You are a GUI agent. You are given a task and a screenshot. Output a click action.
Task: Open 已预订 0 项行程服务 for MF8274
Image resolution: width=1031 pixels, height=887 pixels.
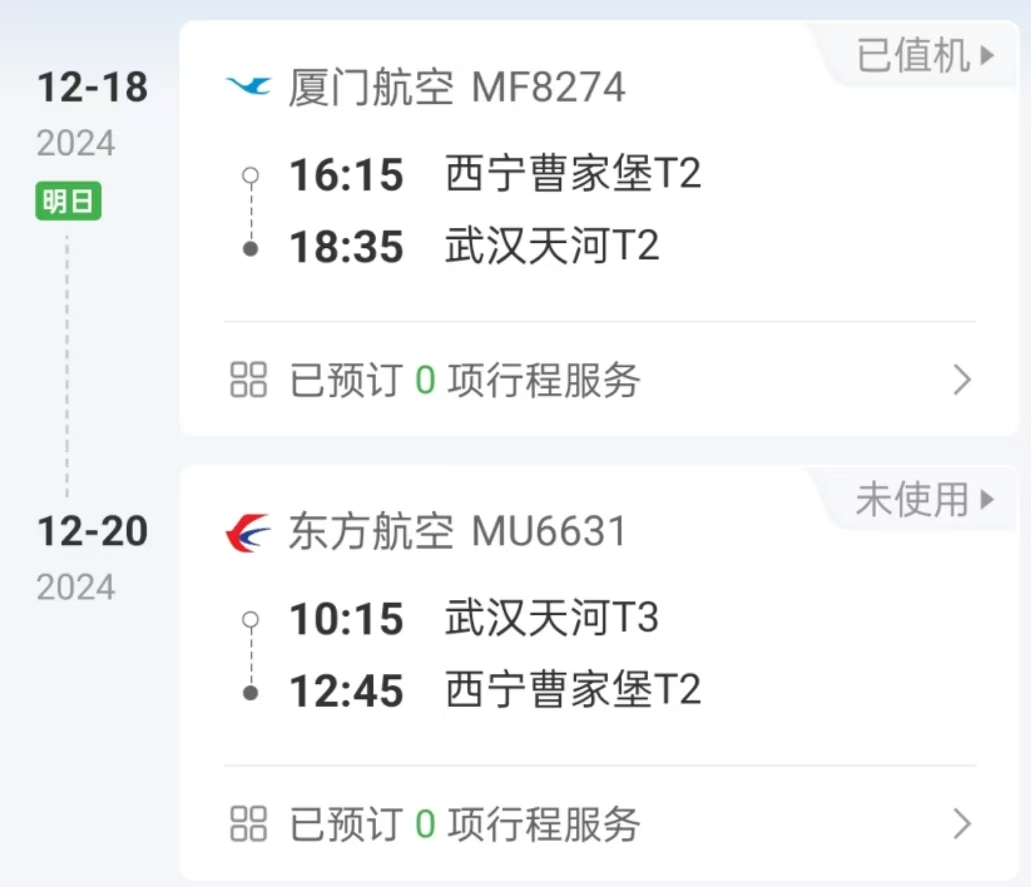(465, 380)
